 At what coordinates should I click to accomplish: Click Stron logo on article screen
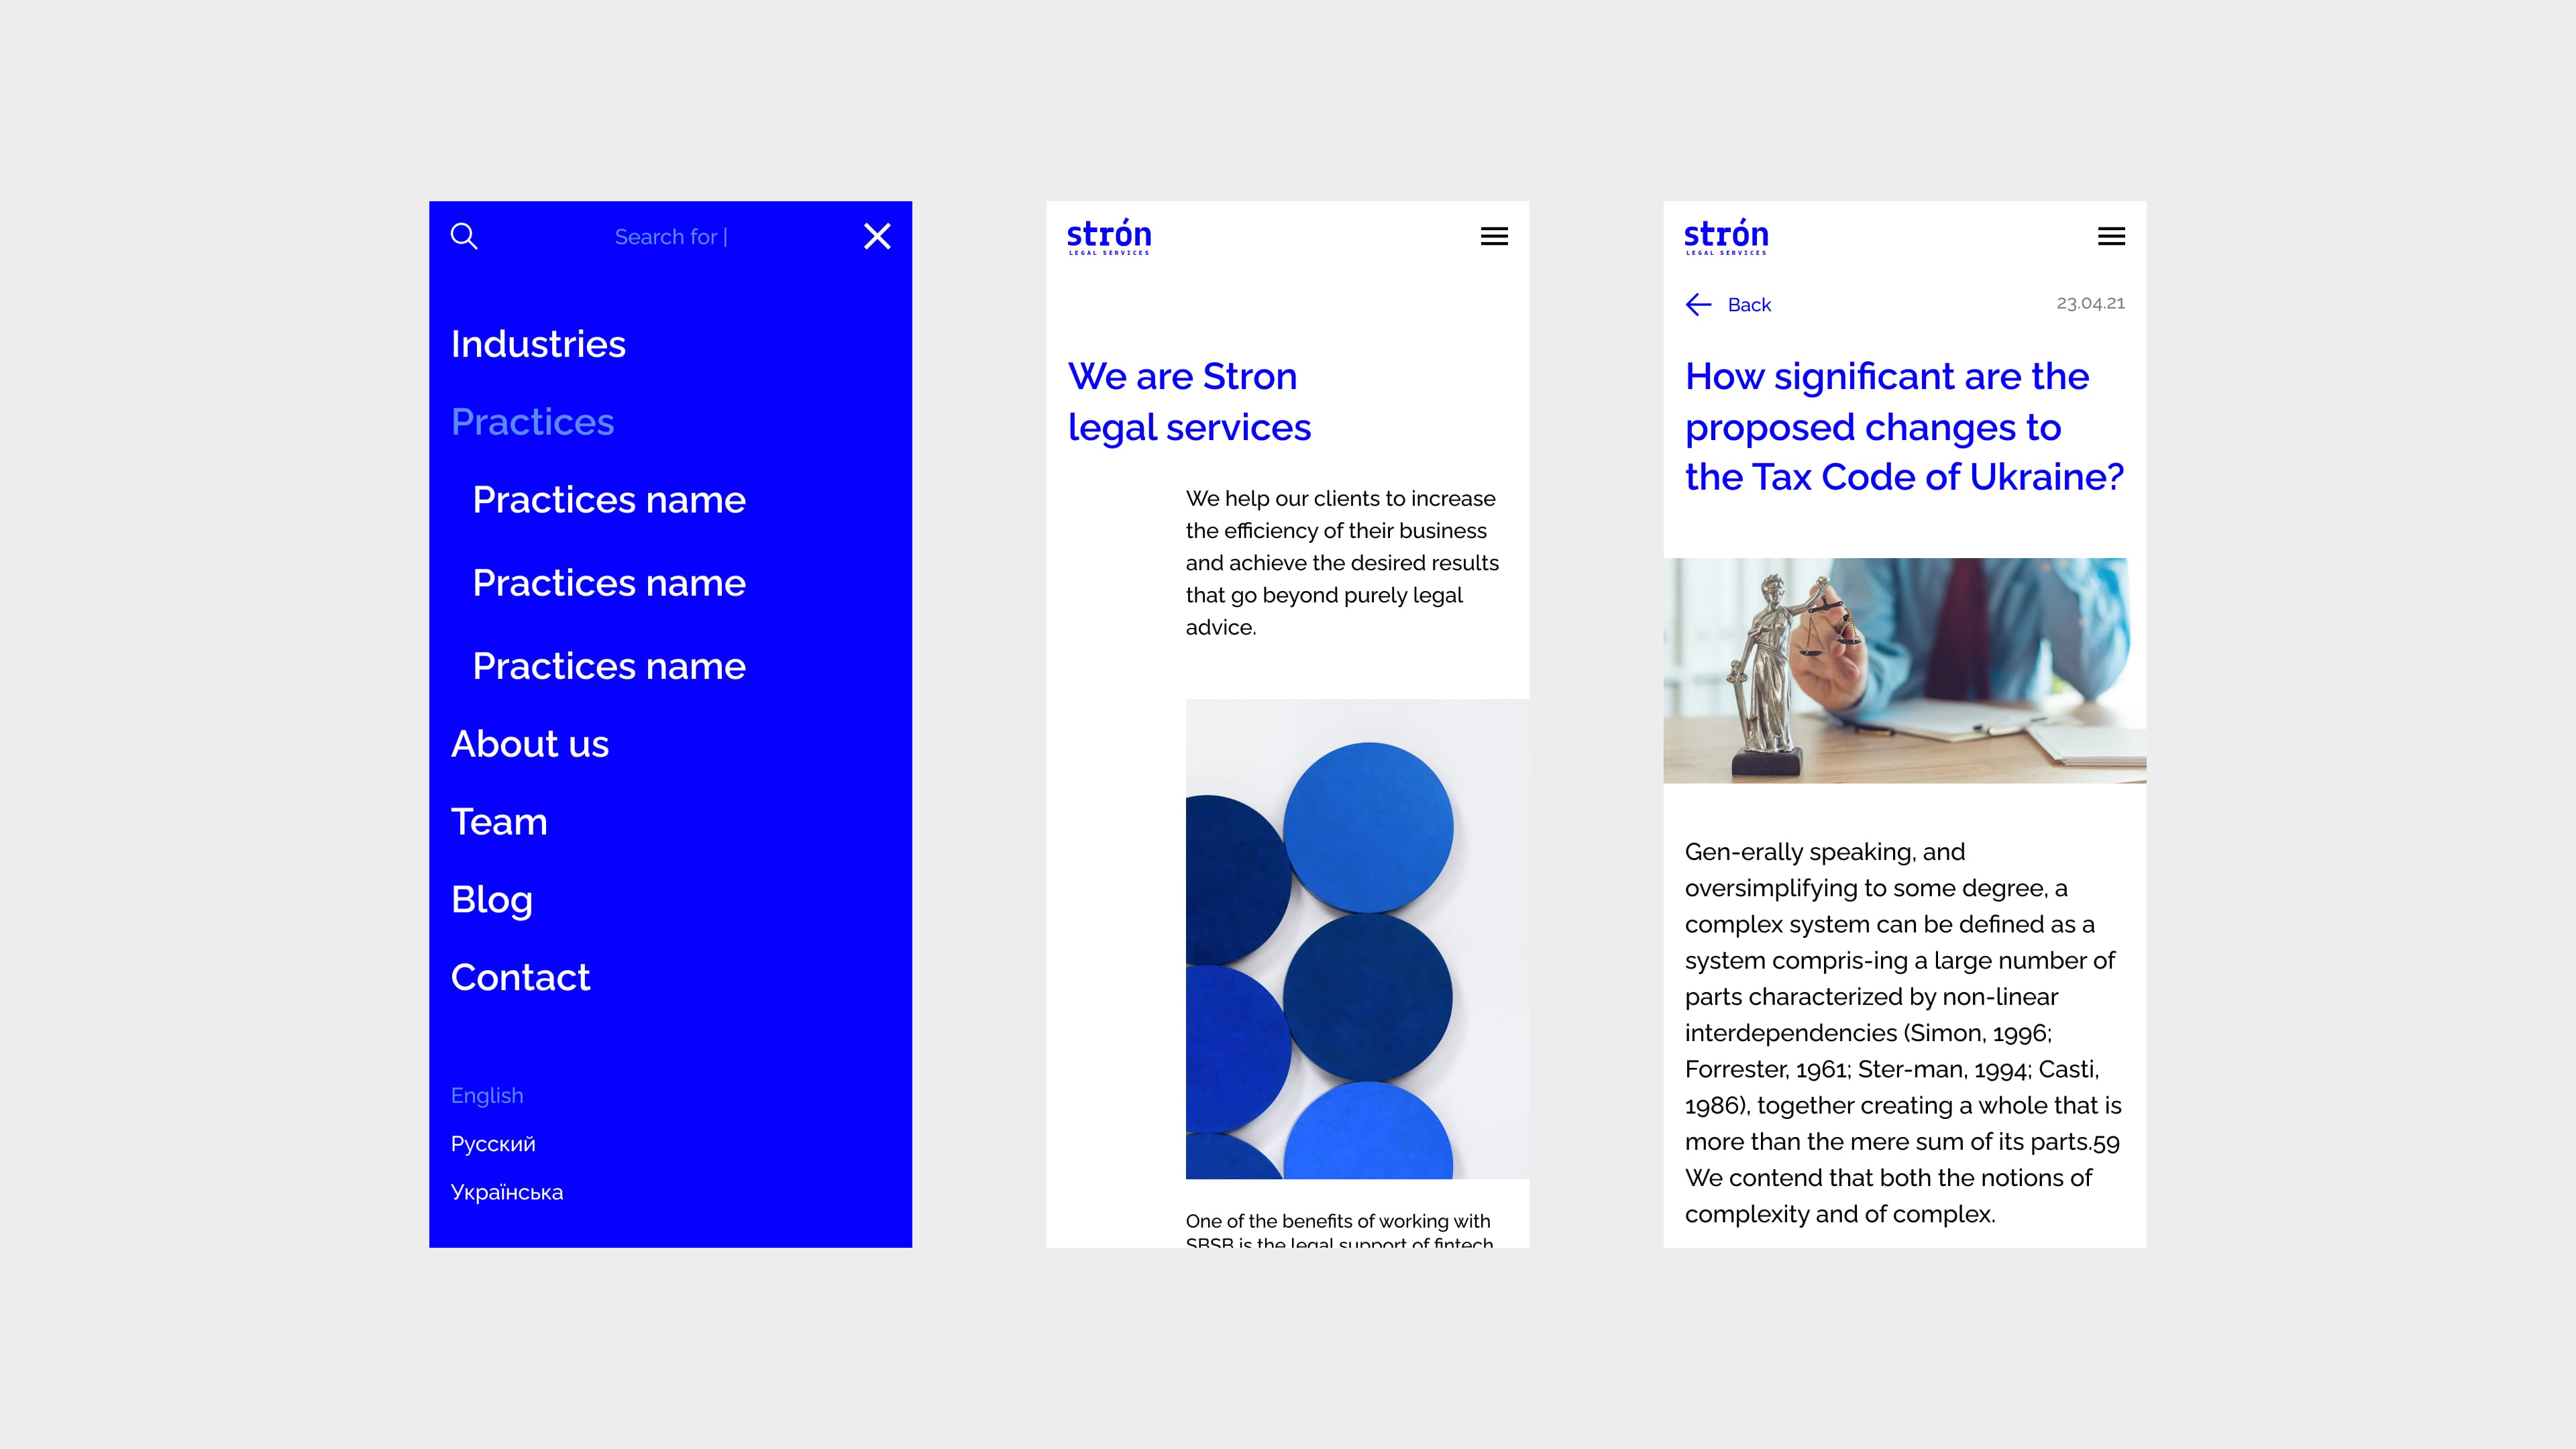coord(1726,236)
